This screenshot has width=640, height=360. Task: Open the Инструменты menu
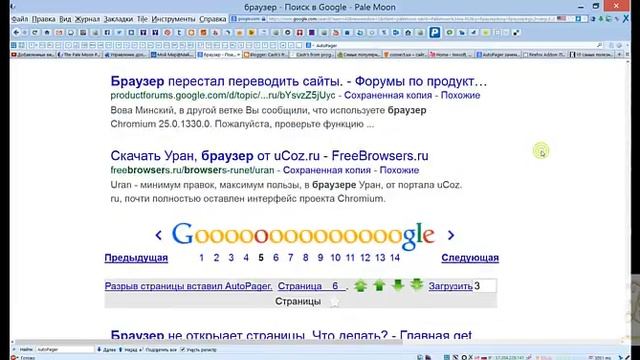coord(173,19)
